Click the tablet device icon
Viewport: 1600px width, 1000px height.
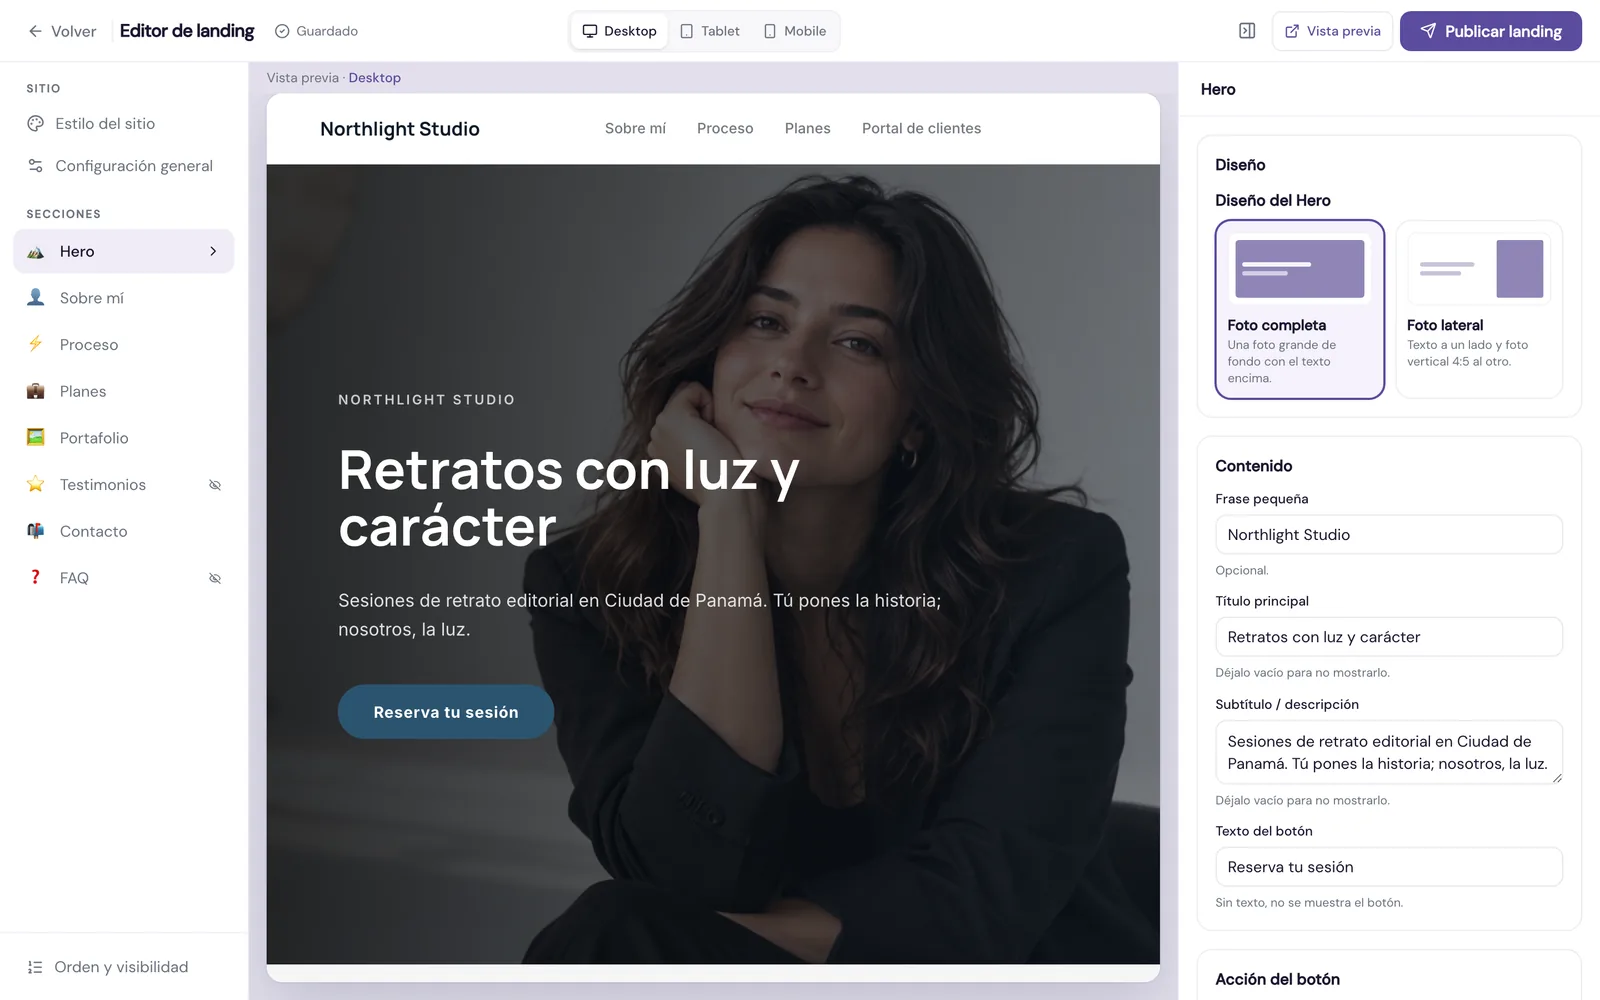pyautogui.click(x=687, y=31)
